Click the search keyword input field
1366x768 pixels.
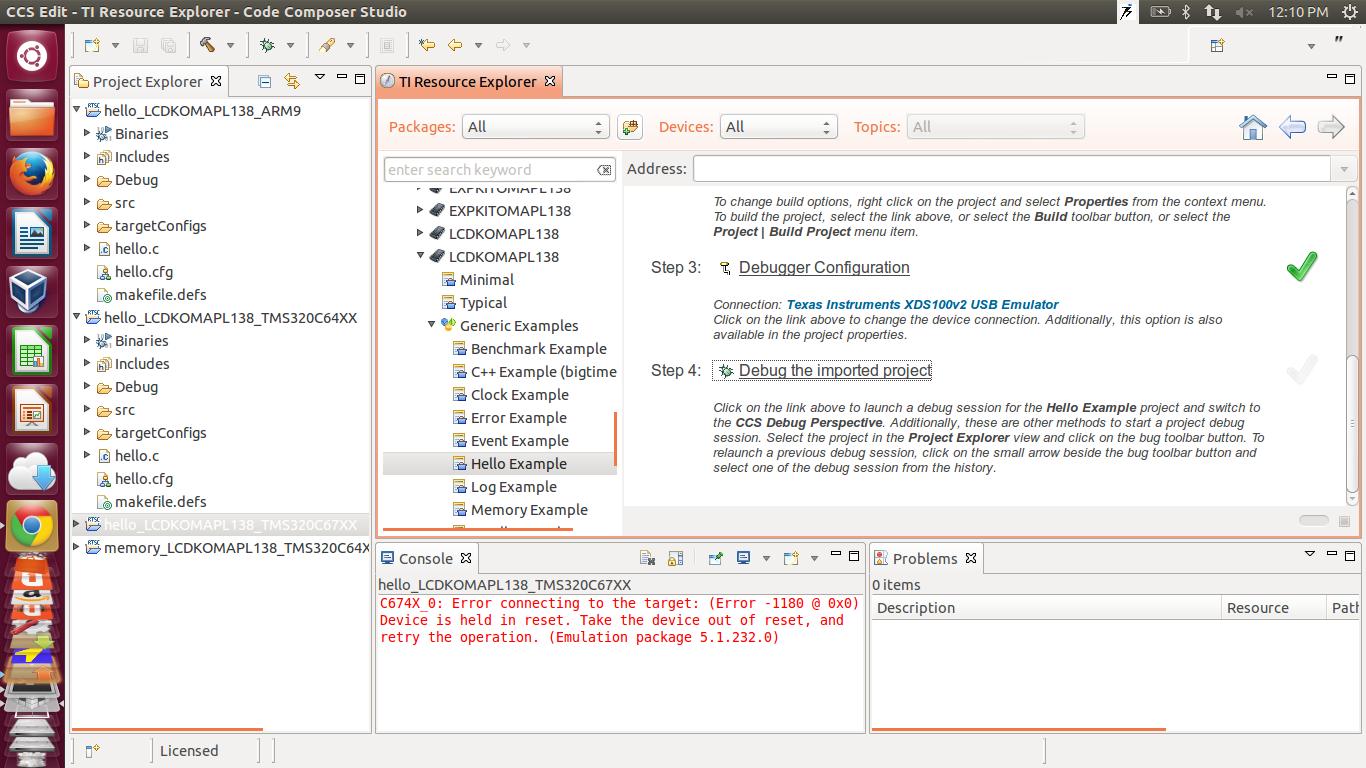click(x=490, y=170)
